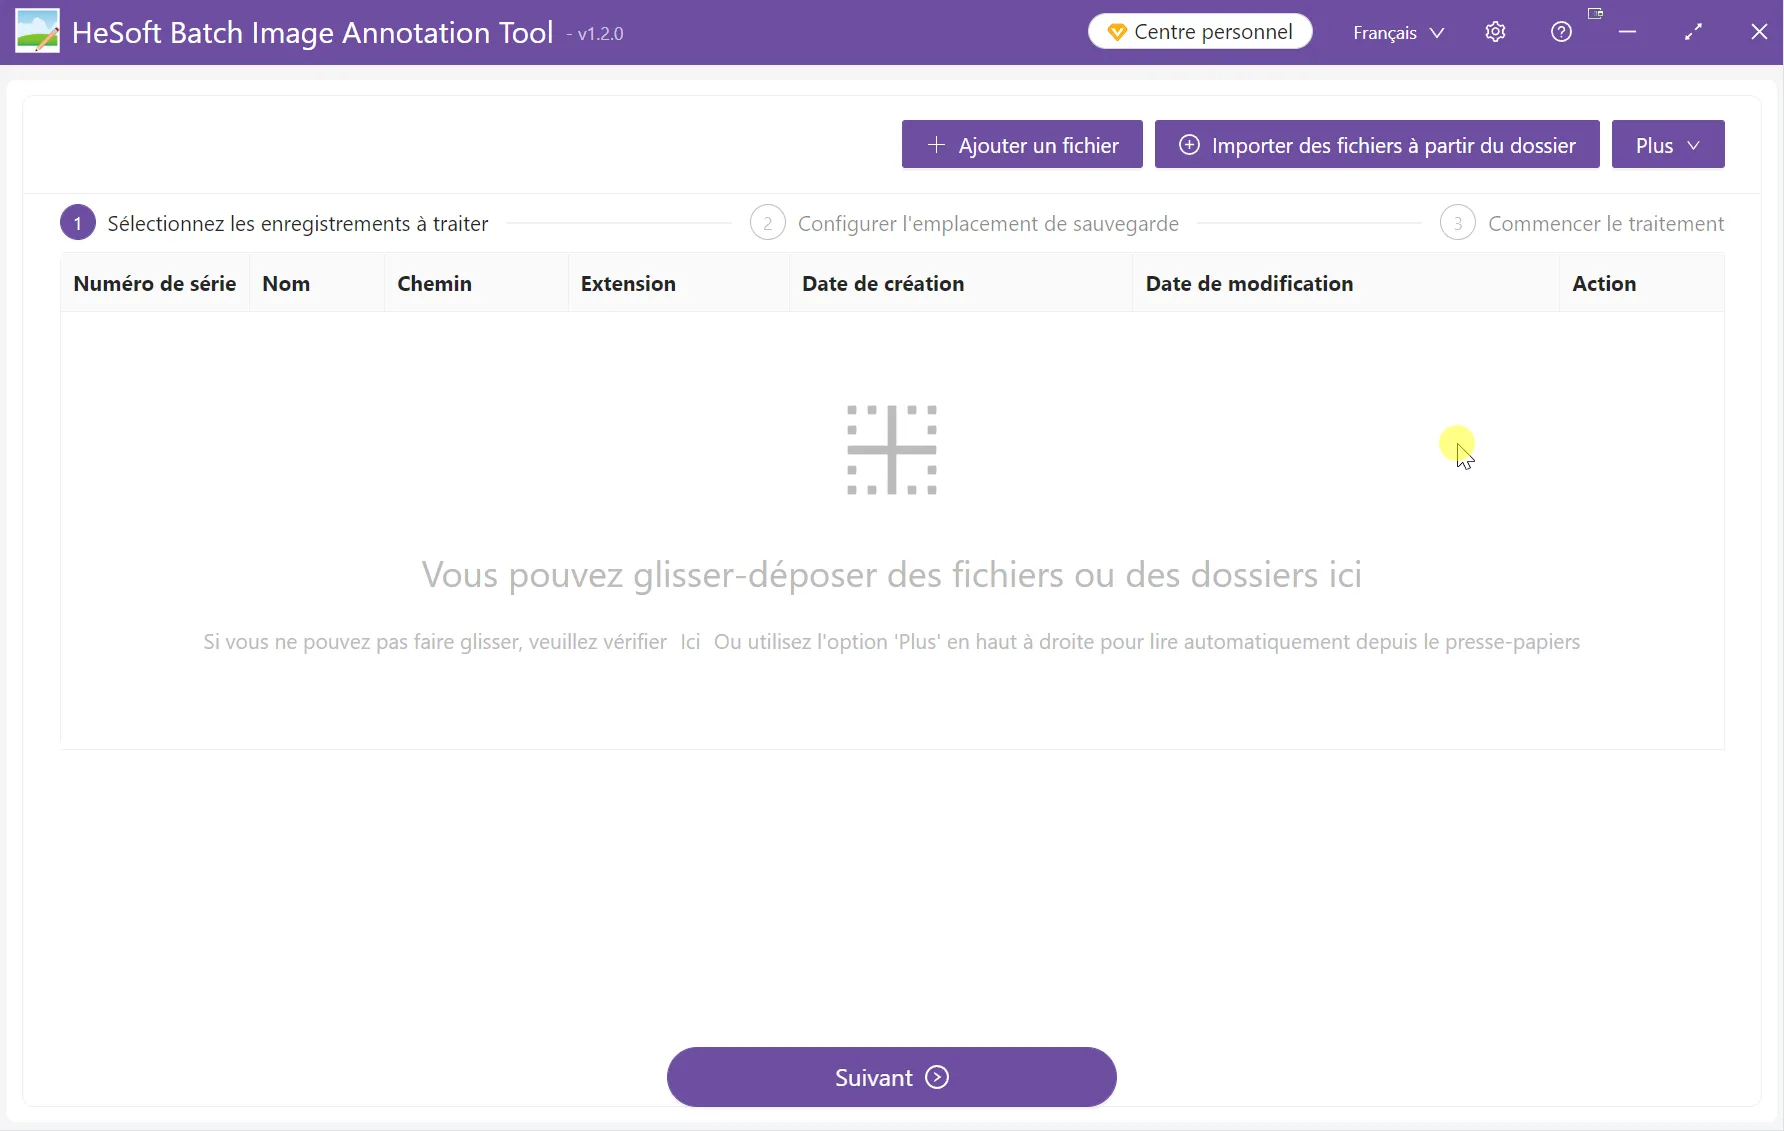Image resolution: width=1784 pixels, height=1131 pixels.
Task: Click the small mini-window icon in title bar
Action: [1595, 14]
